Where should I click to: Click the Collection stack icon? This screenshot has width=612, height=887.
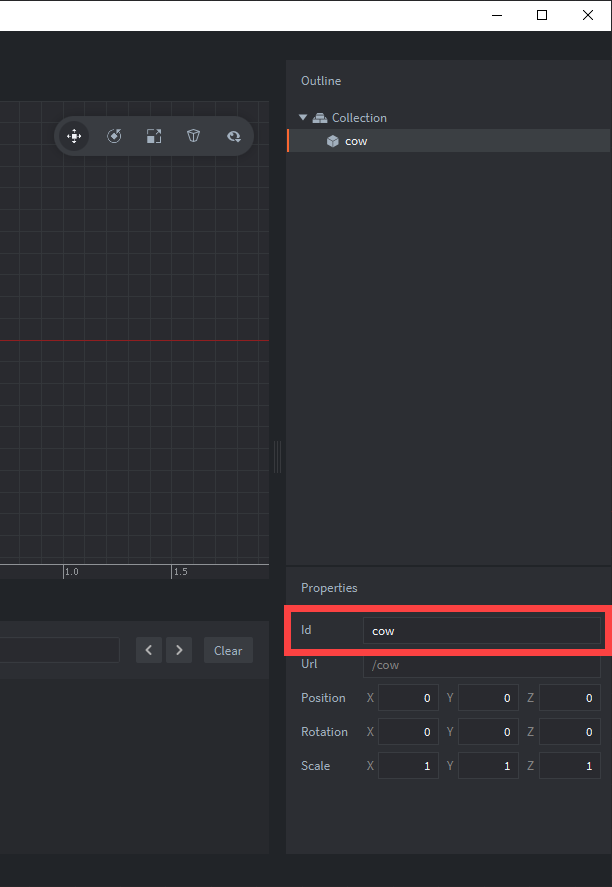pyautogui.click(x=320, y=118)
